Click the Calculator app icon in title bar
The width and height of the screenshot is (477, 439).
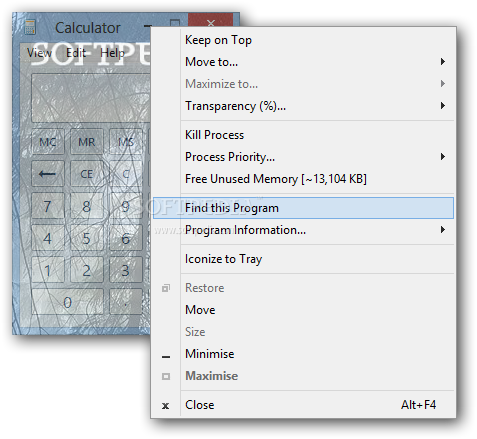pos(30,27)
